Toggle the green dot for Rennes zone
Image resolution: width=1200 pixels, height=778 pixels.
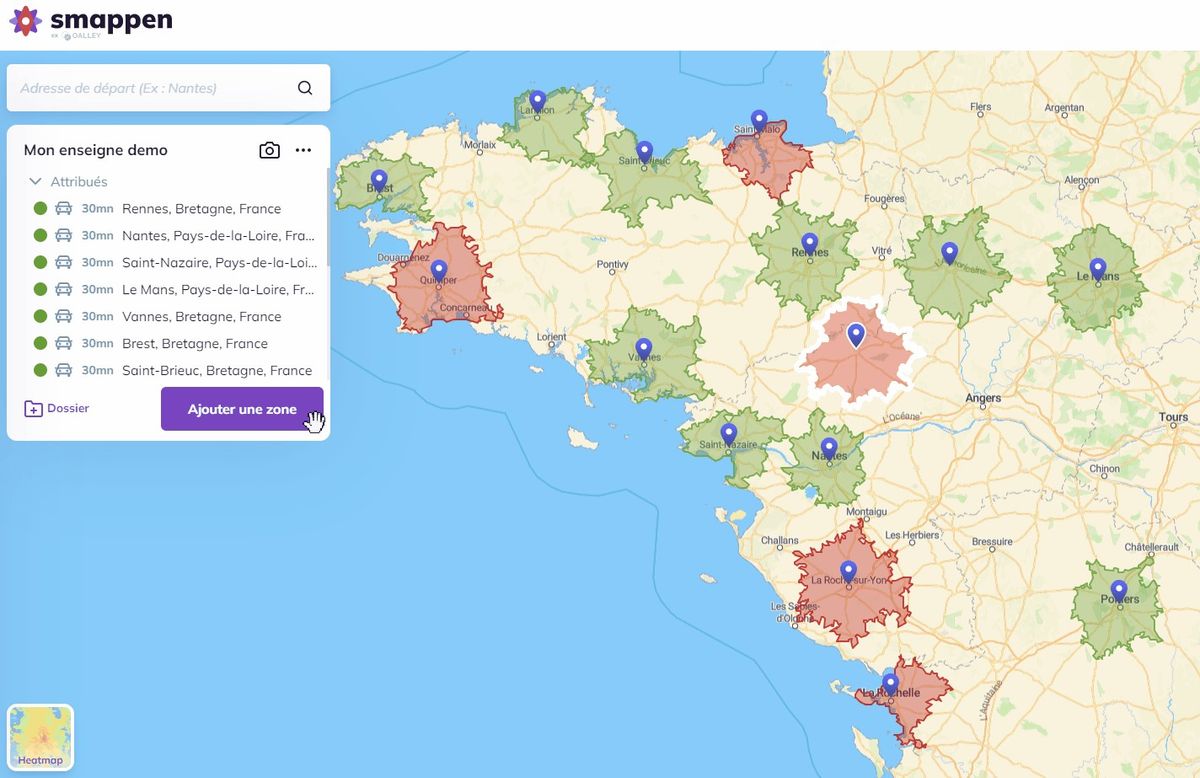40,209
